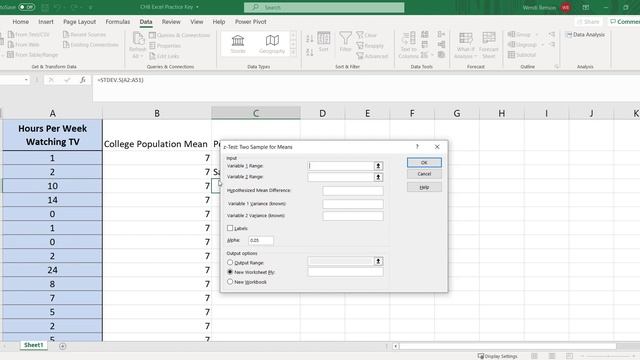Click Recent Sources icon
Screen dimensions: 640x360
(x=66, y=35)
